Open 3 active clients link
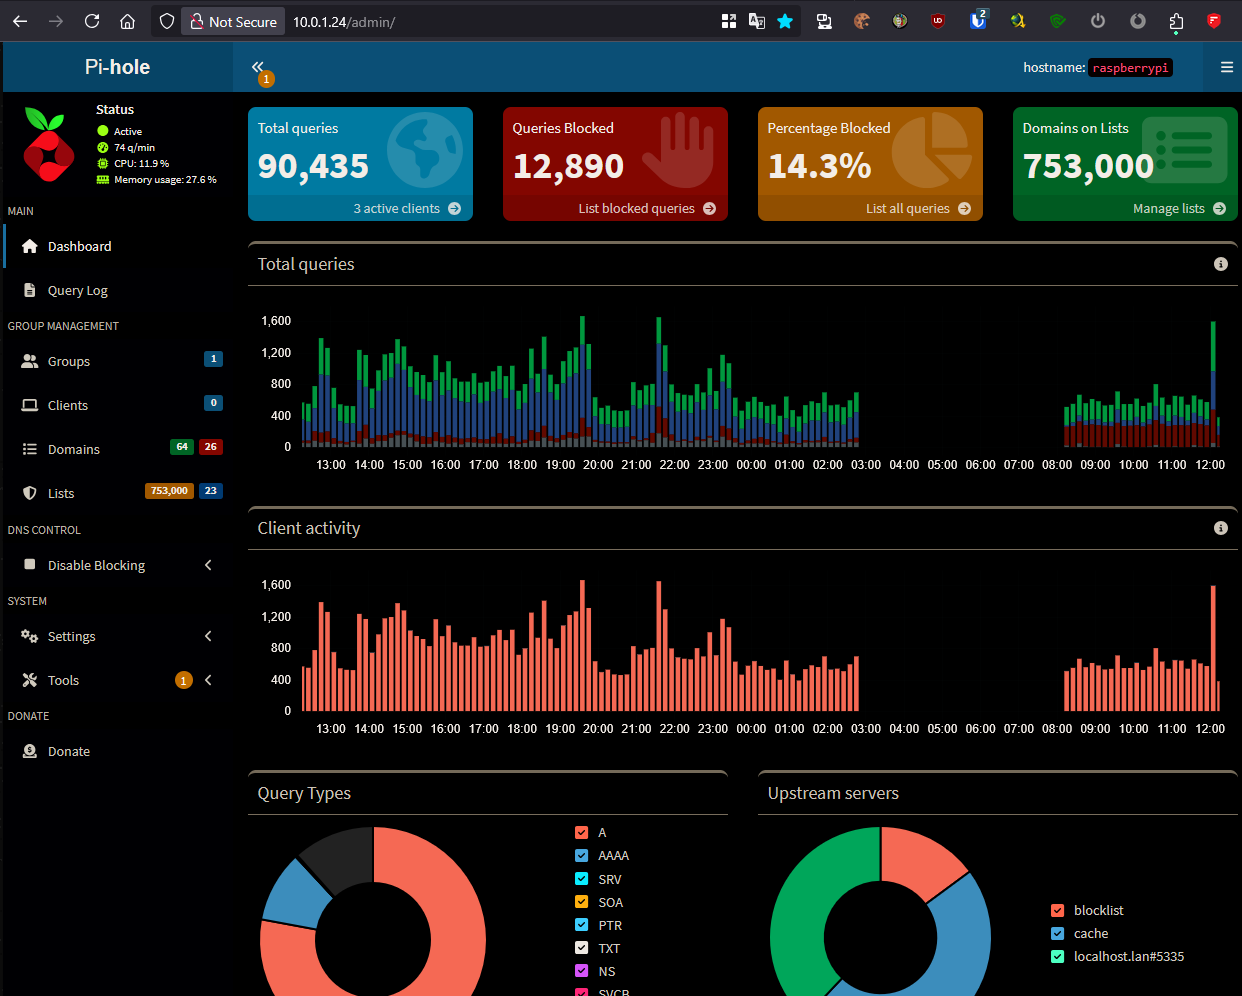 [x=360, y=208]
